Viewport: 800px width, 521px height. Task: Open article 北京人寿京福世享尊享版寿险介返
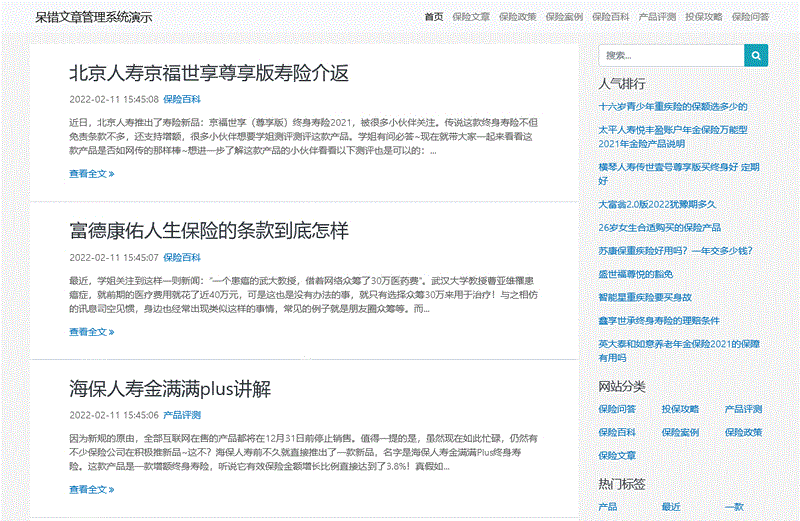(209, 73)
